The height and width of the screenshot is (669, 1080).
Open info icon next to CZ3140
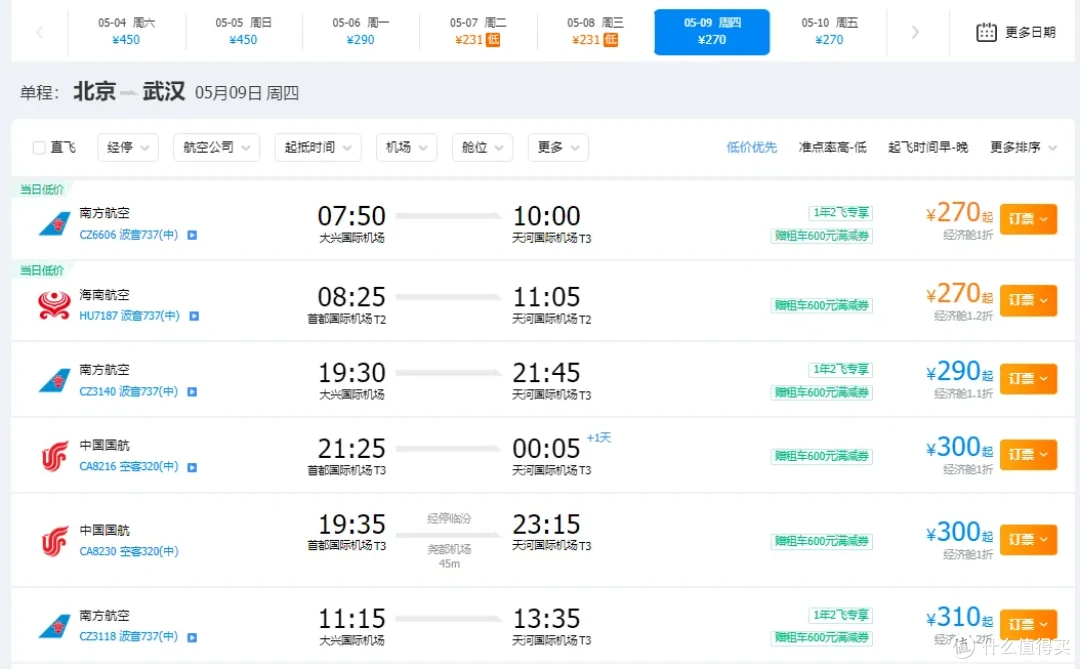(x=192, y=391)
